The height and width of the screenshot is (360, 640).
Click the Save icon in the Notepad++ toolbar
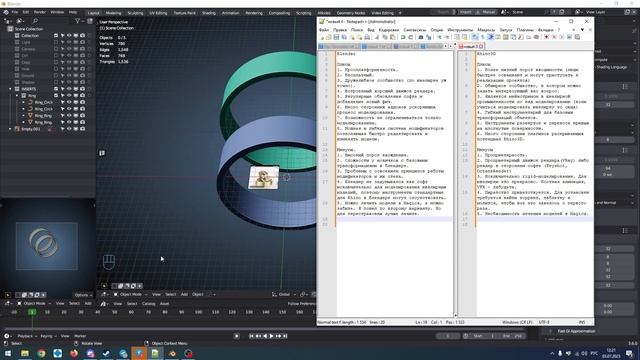(x=336, y=37)
